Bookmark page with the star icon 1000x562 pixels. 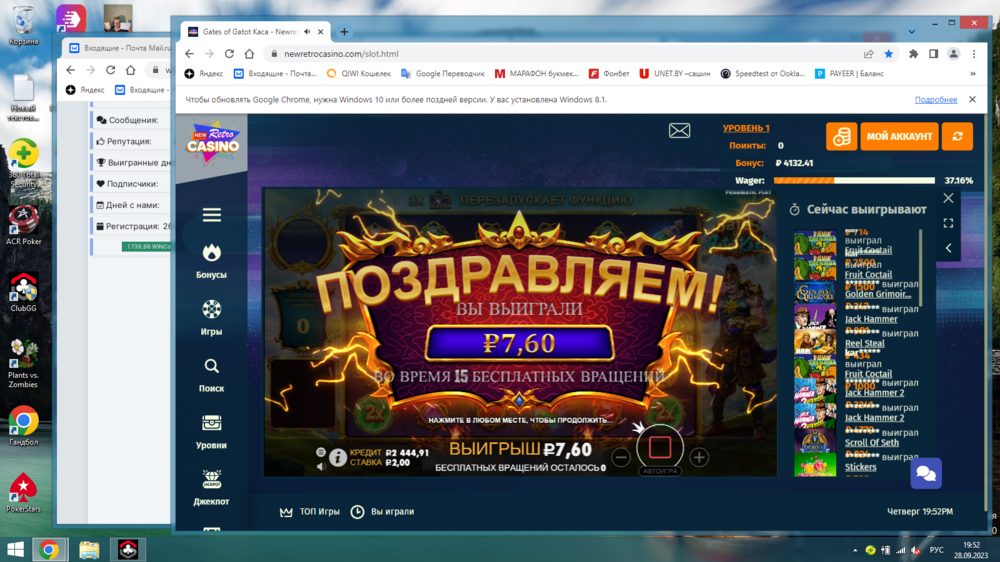pyautogui.click(x=889, y=54)
